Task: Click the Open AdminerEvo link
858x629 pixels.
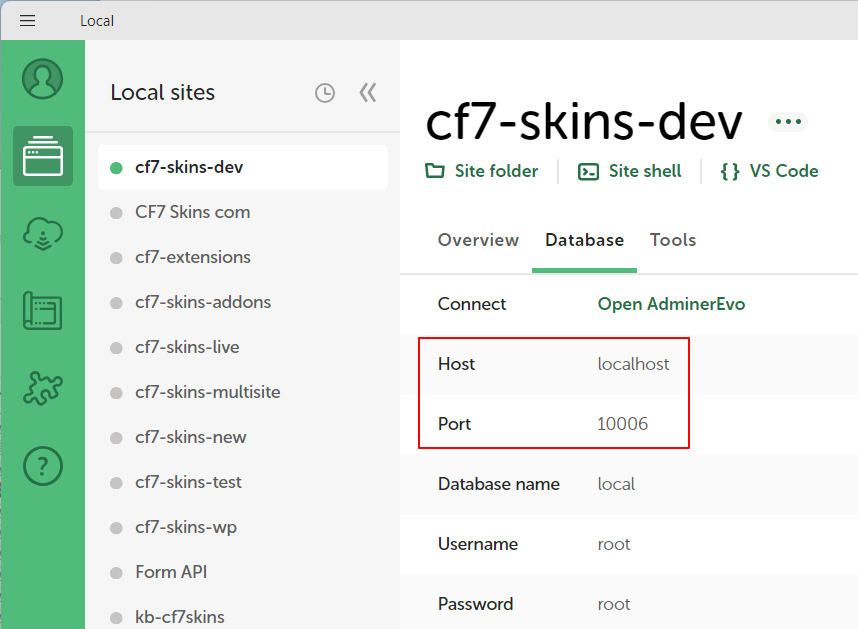Action: (671, 304)
